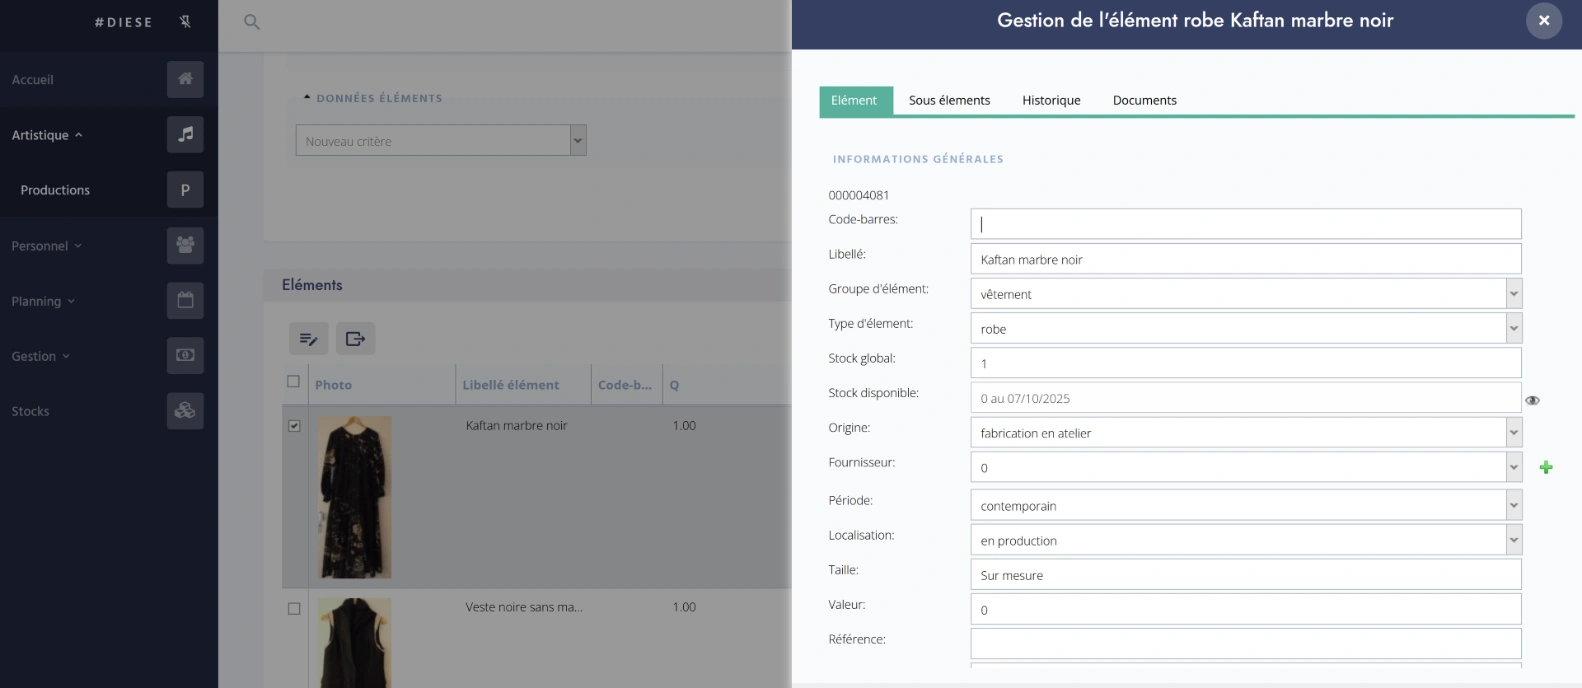Click the export elements toolbar icon
The width and height of the screenshot is (1582, 688).
coord(355,339)
